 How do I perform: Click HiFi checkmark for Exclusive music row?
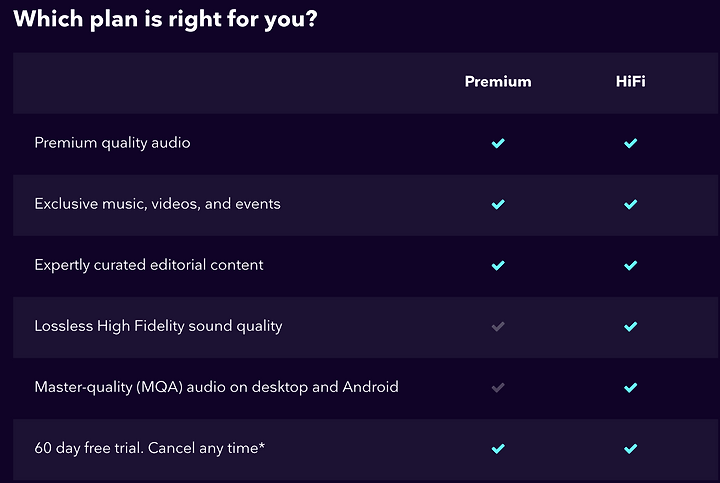click(x=630, y=204)
